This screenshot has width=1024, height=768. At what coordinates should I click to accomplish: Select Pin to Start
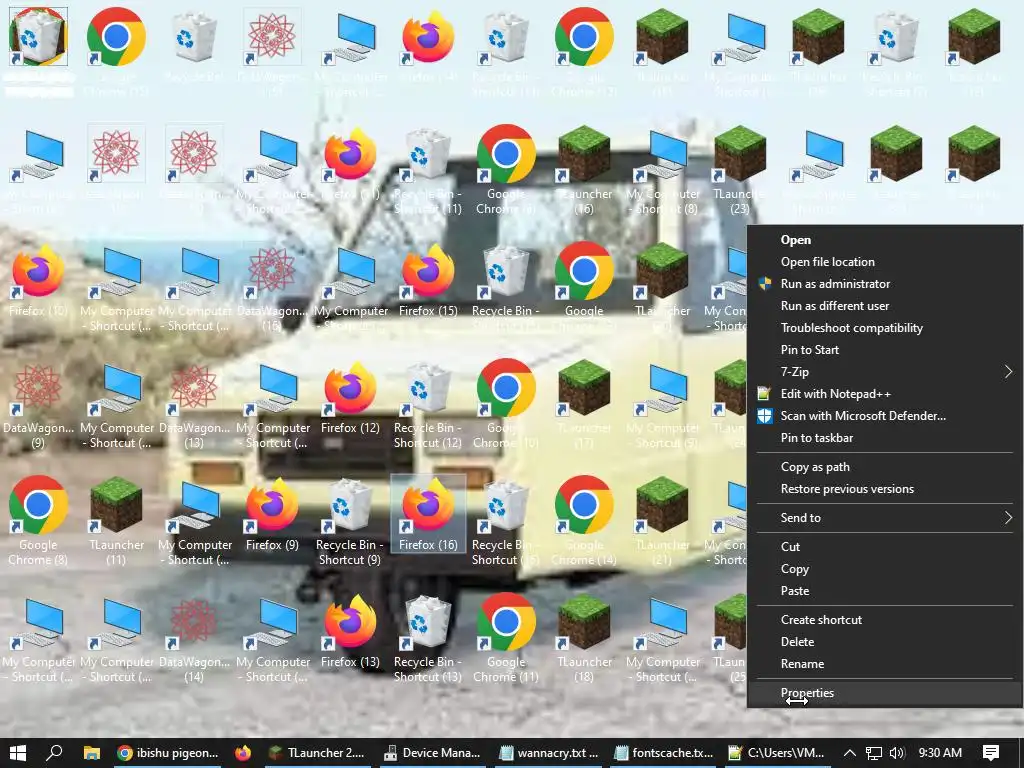tap(885, 350)
